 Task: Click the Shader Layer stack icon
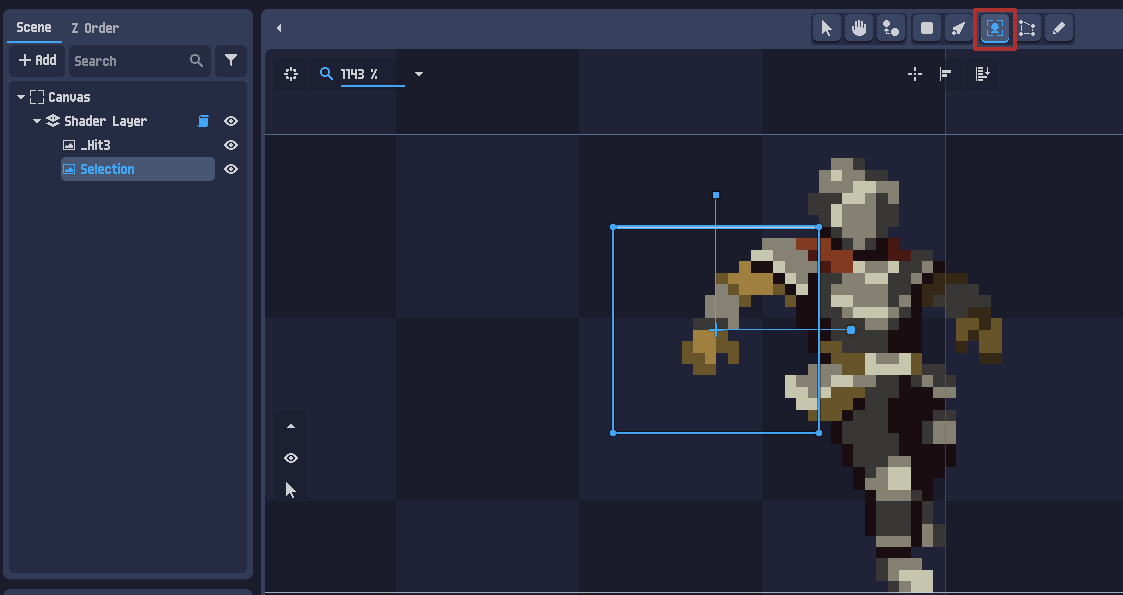(x=52, y=121)
